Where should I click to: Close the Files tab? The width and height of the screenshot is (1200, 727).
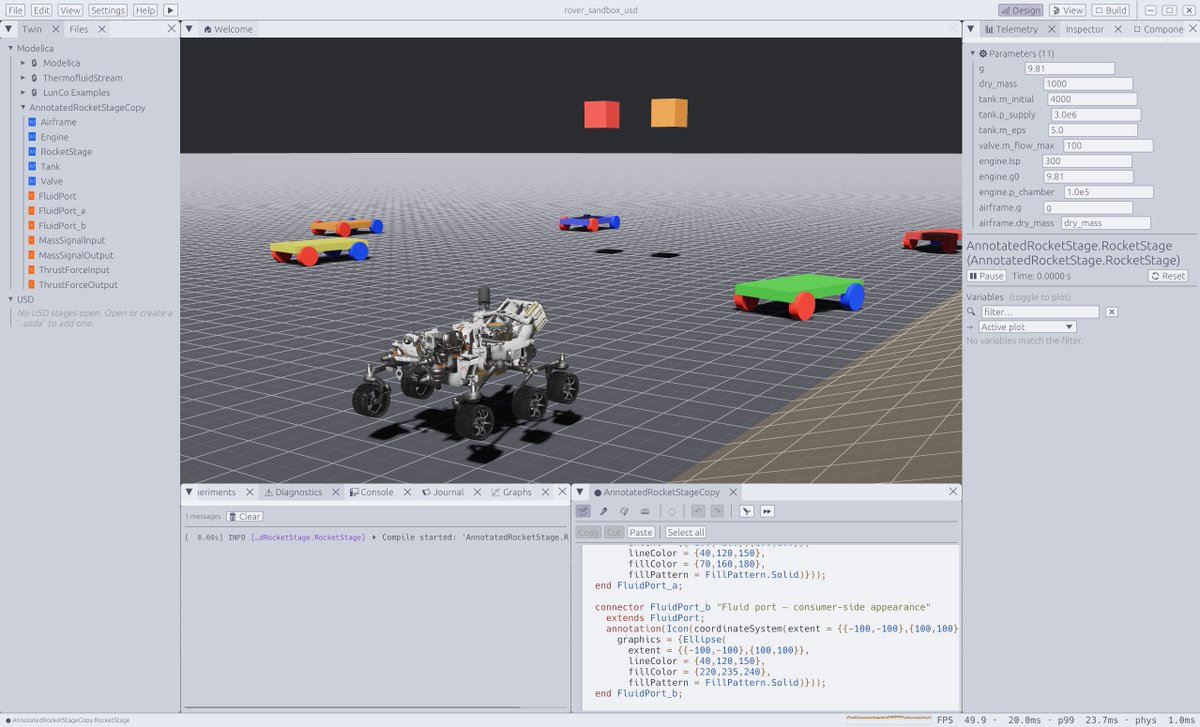tap(102, 29)
